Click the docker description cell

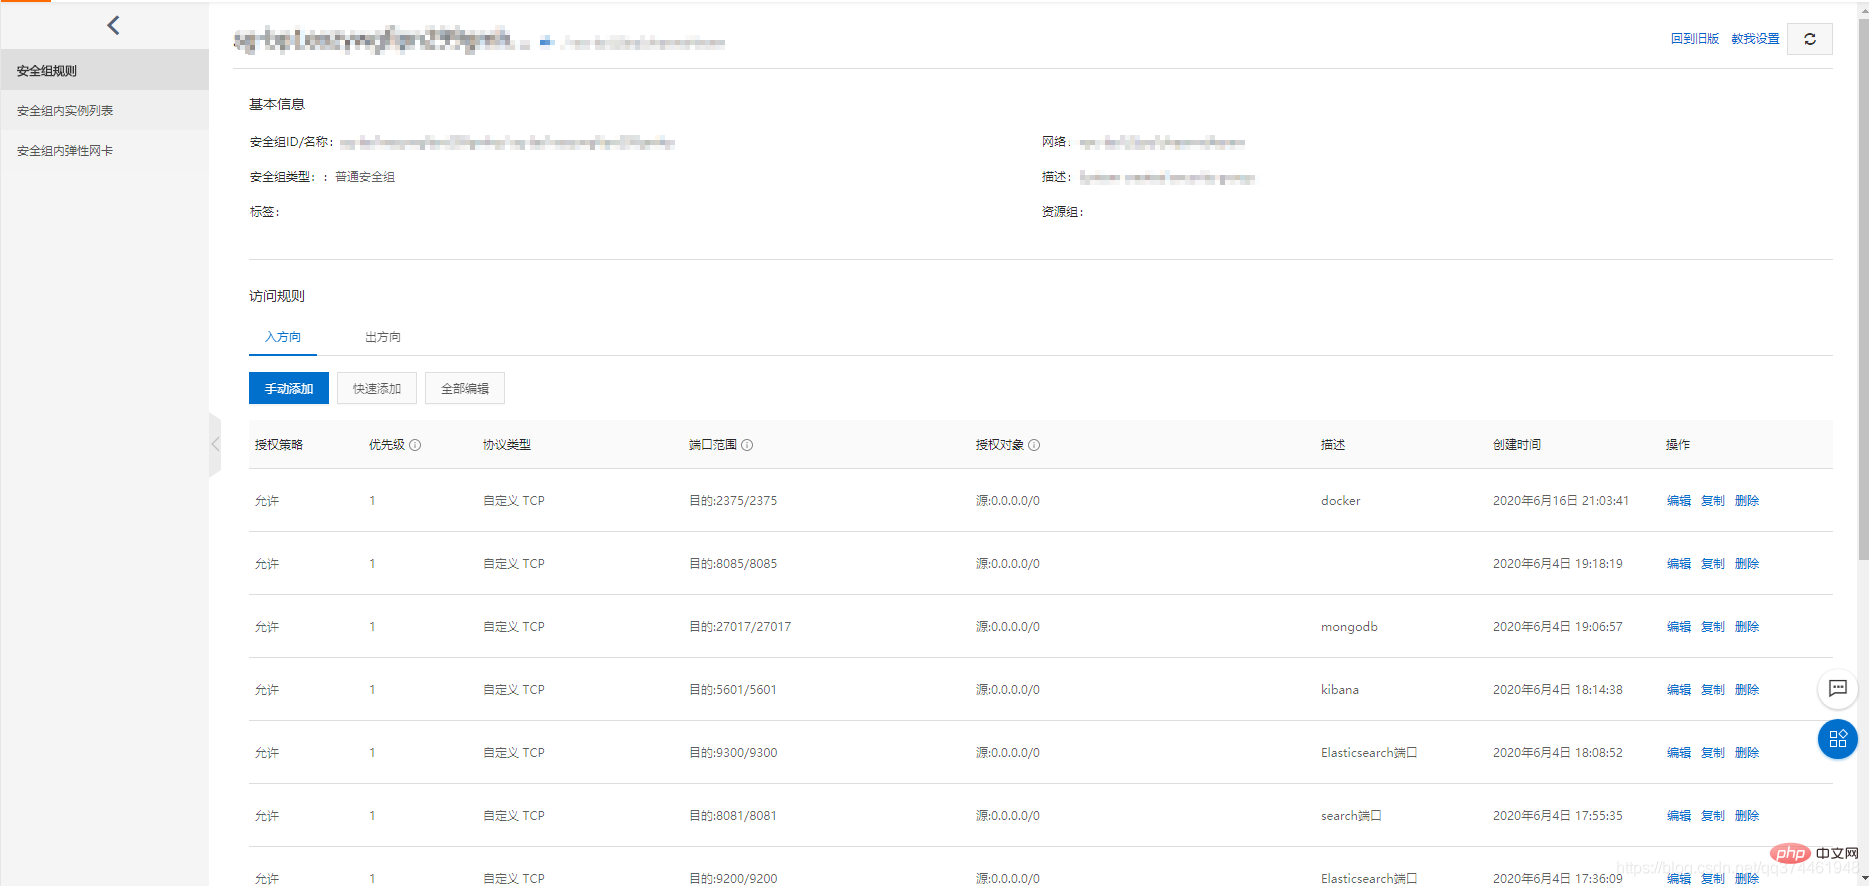(1341, 501)
